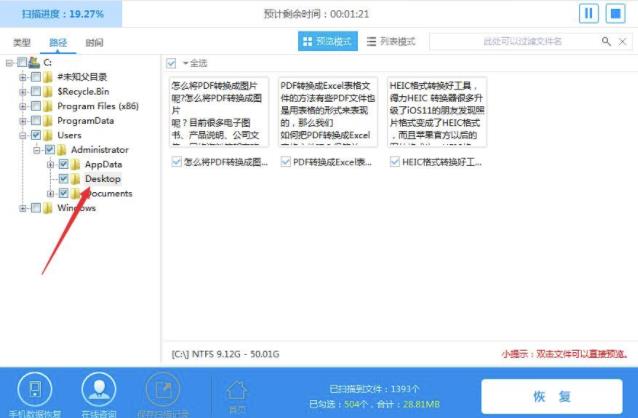
Task: Open preview of 怎么将PDF转换成图片 document
Action: pos(219,112)
